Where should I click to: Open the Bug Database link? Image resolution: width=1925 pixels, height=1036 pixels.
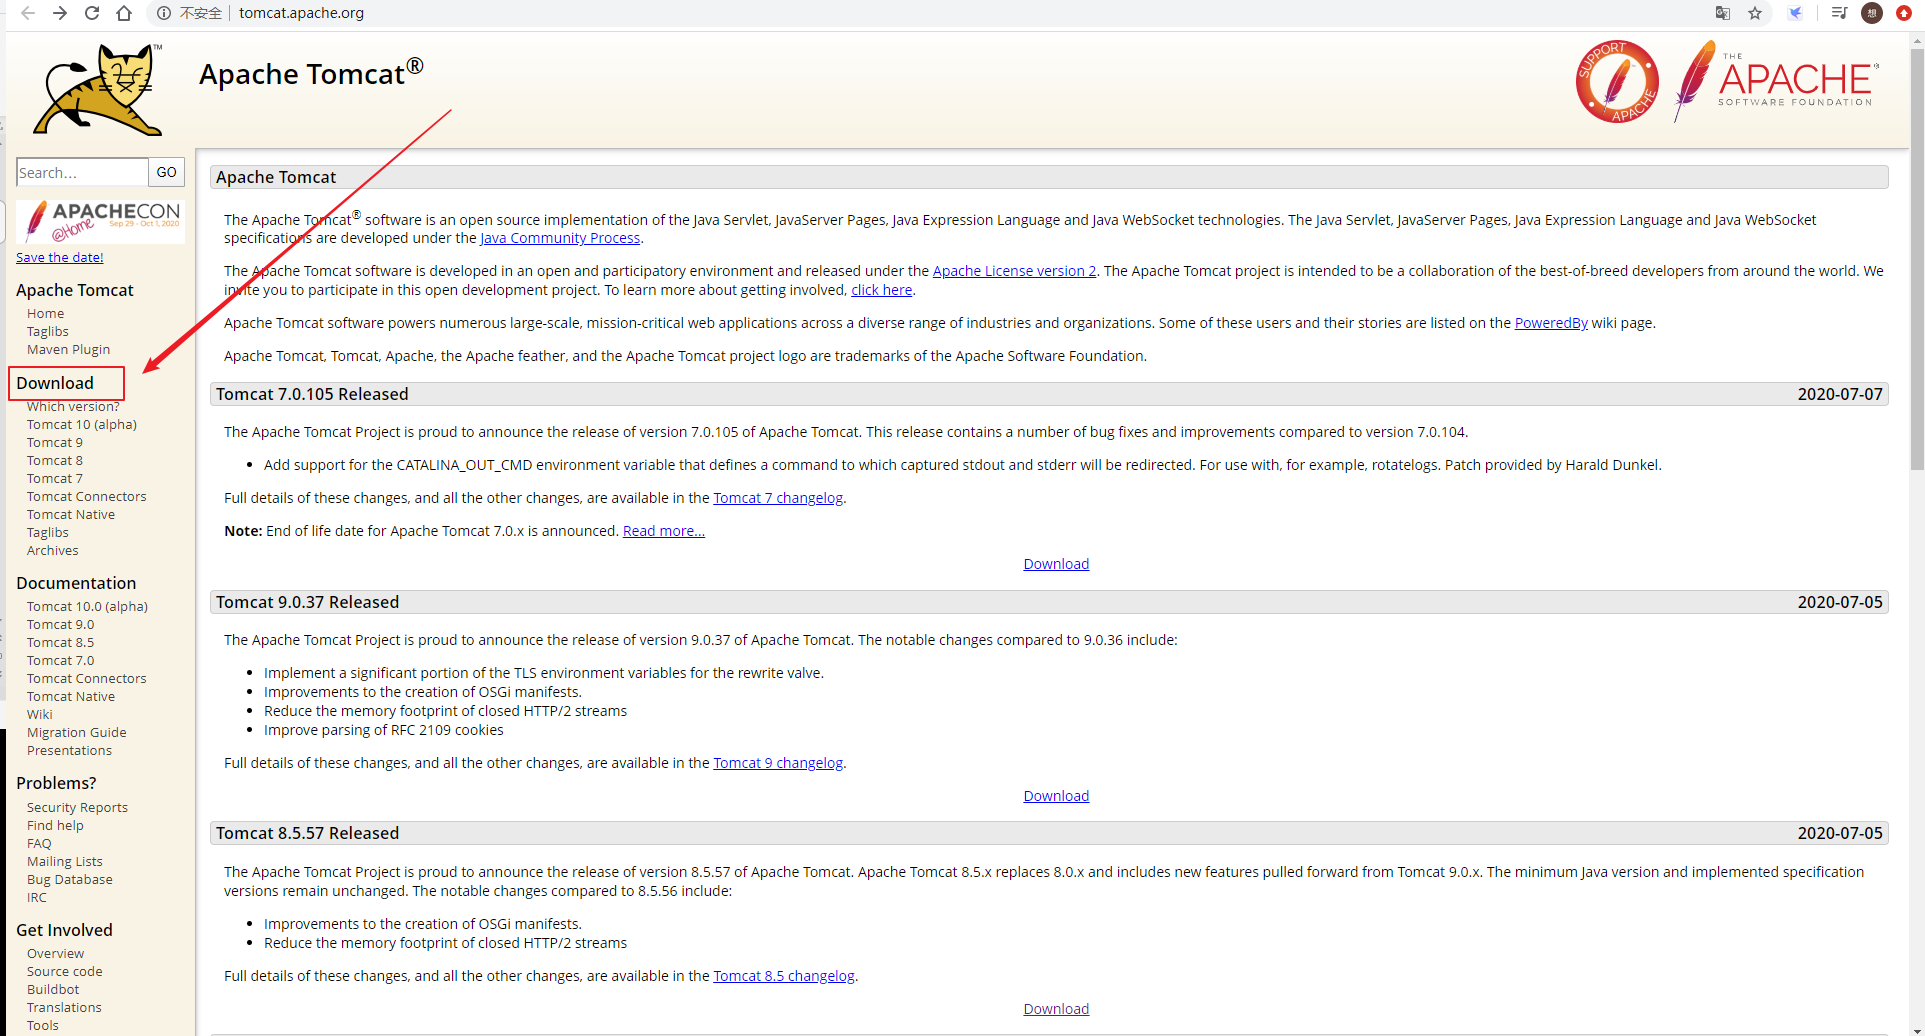pyautogui.click(x=70, y=879)
